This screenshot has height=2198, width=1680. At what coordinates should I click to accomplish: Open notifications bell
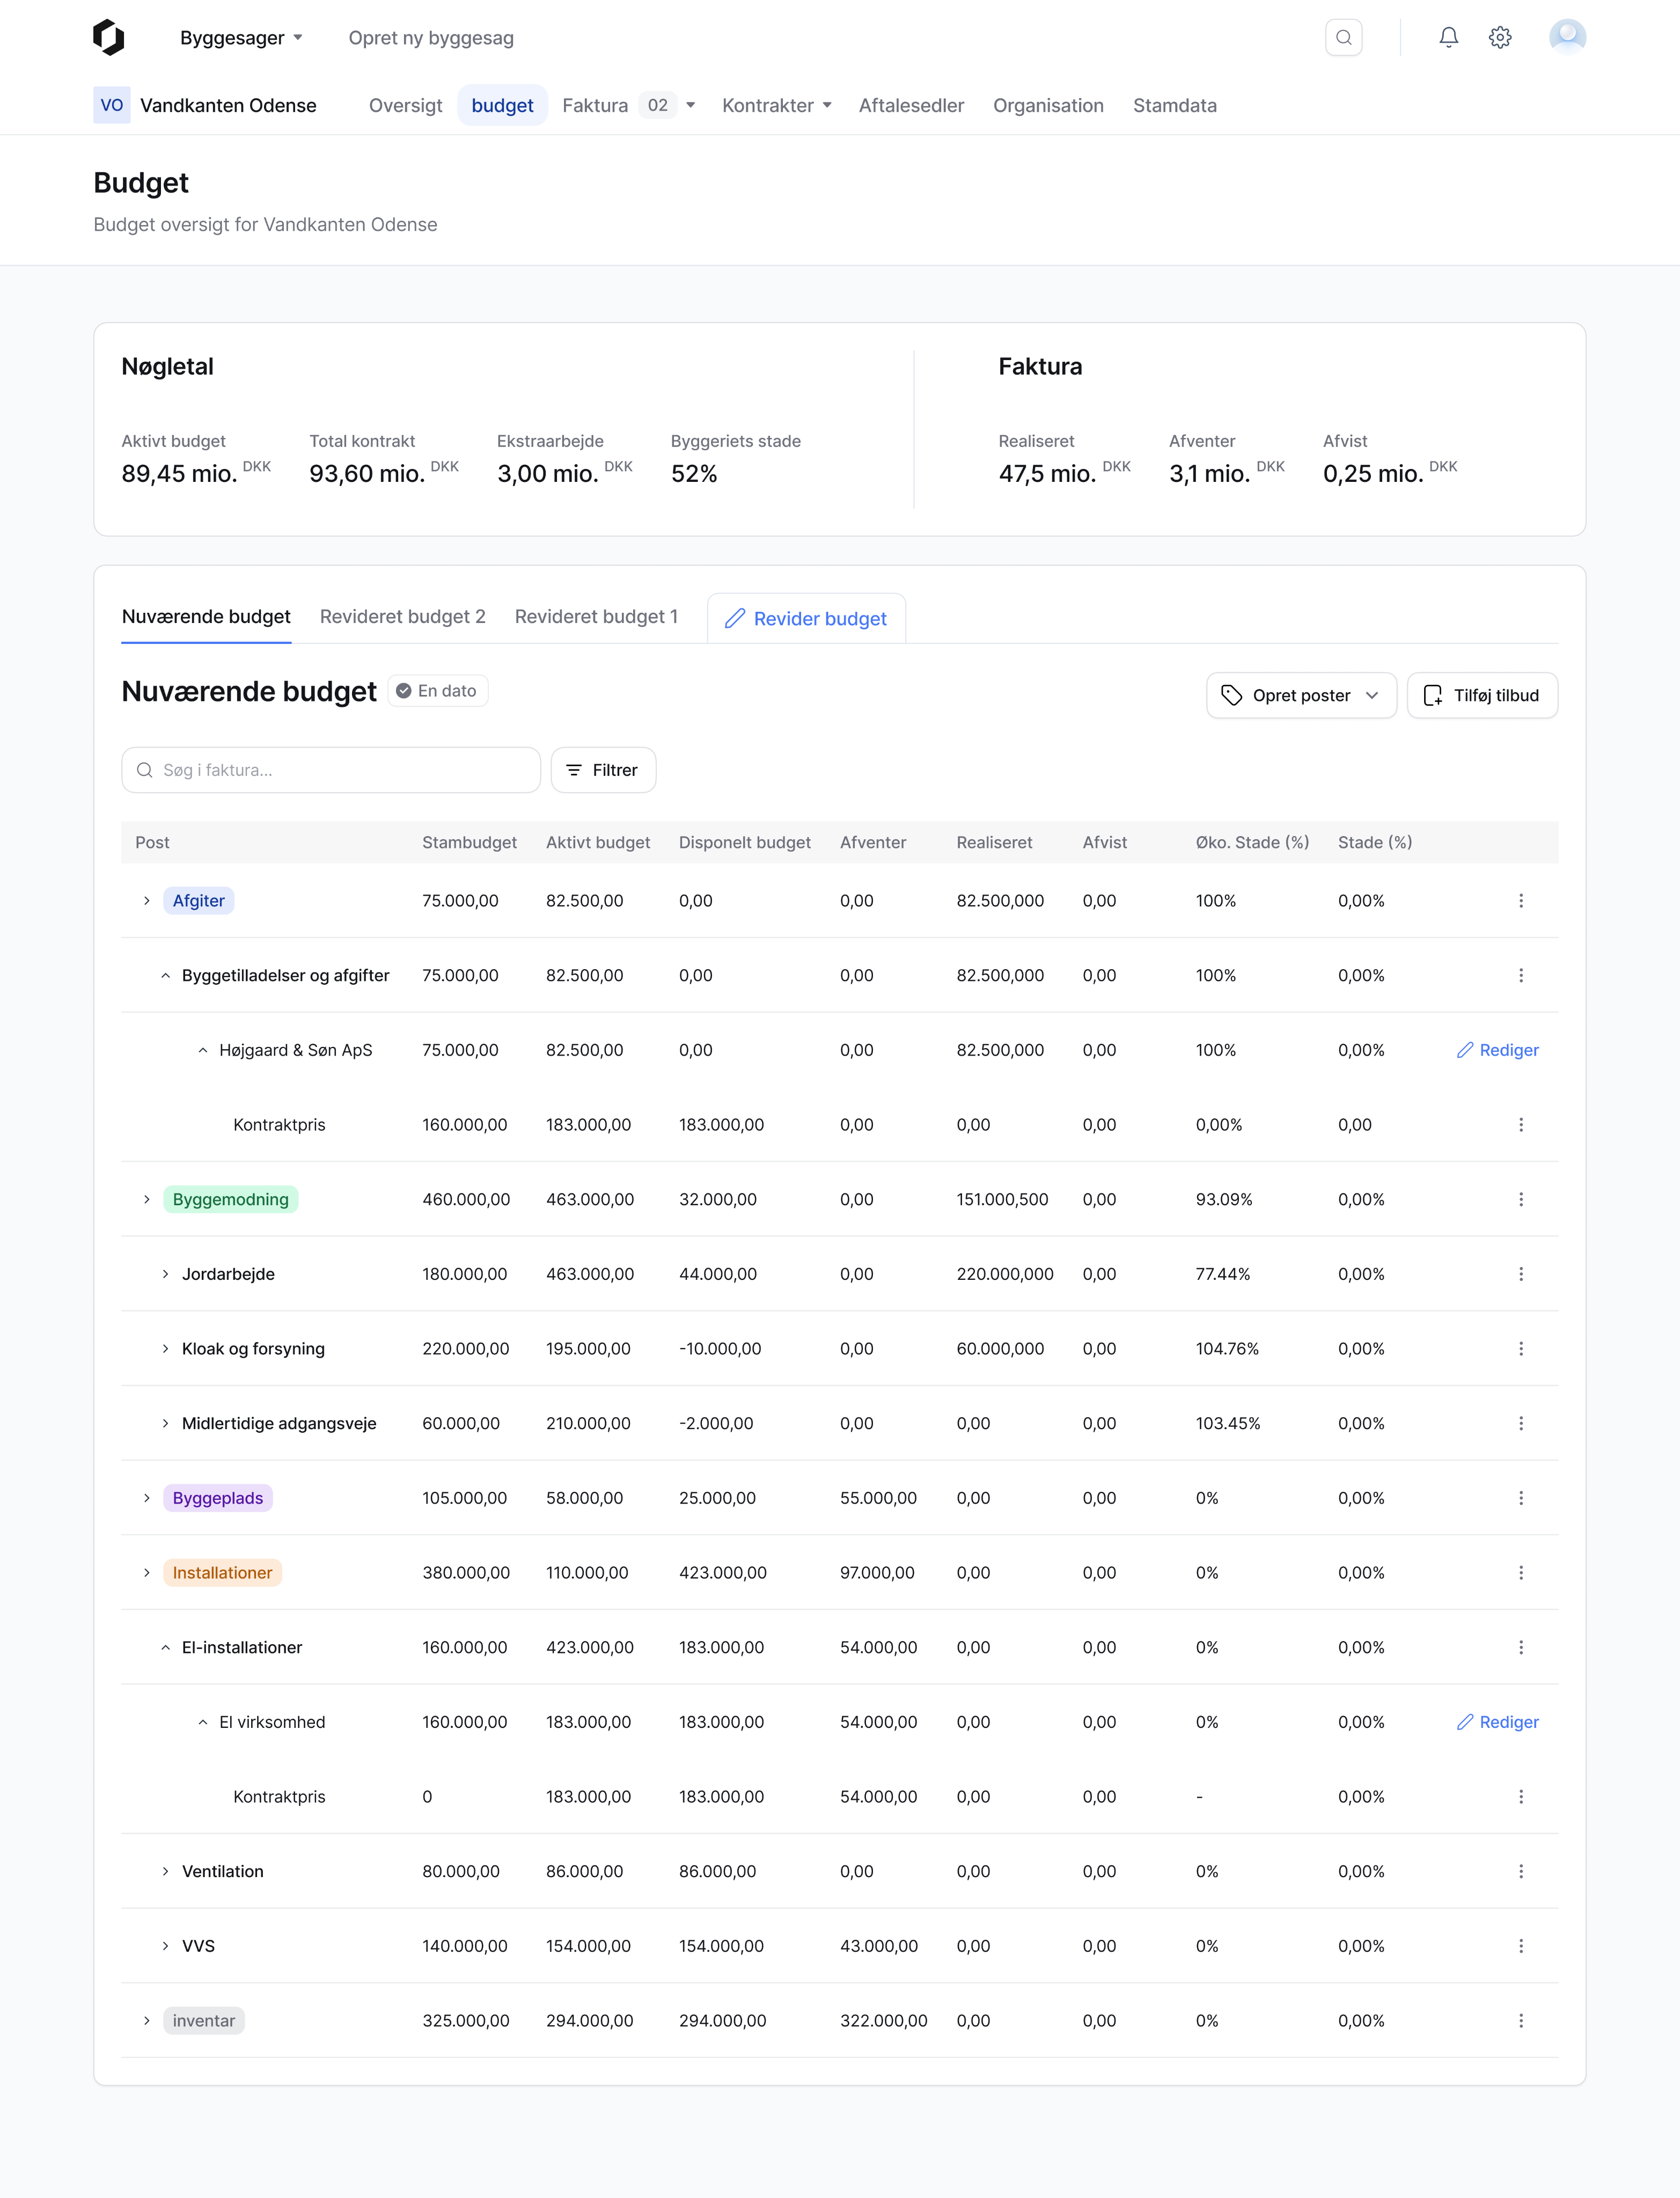(x=1448, y=38)
